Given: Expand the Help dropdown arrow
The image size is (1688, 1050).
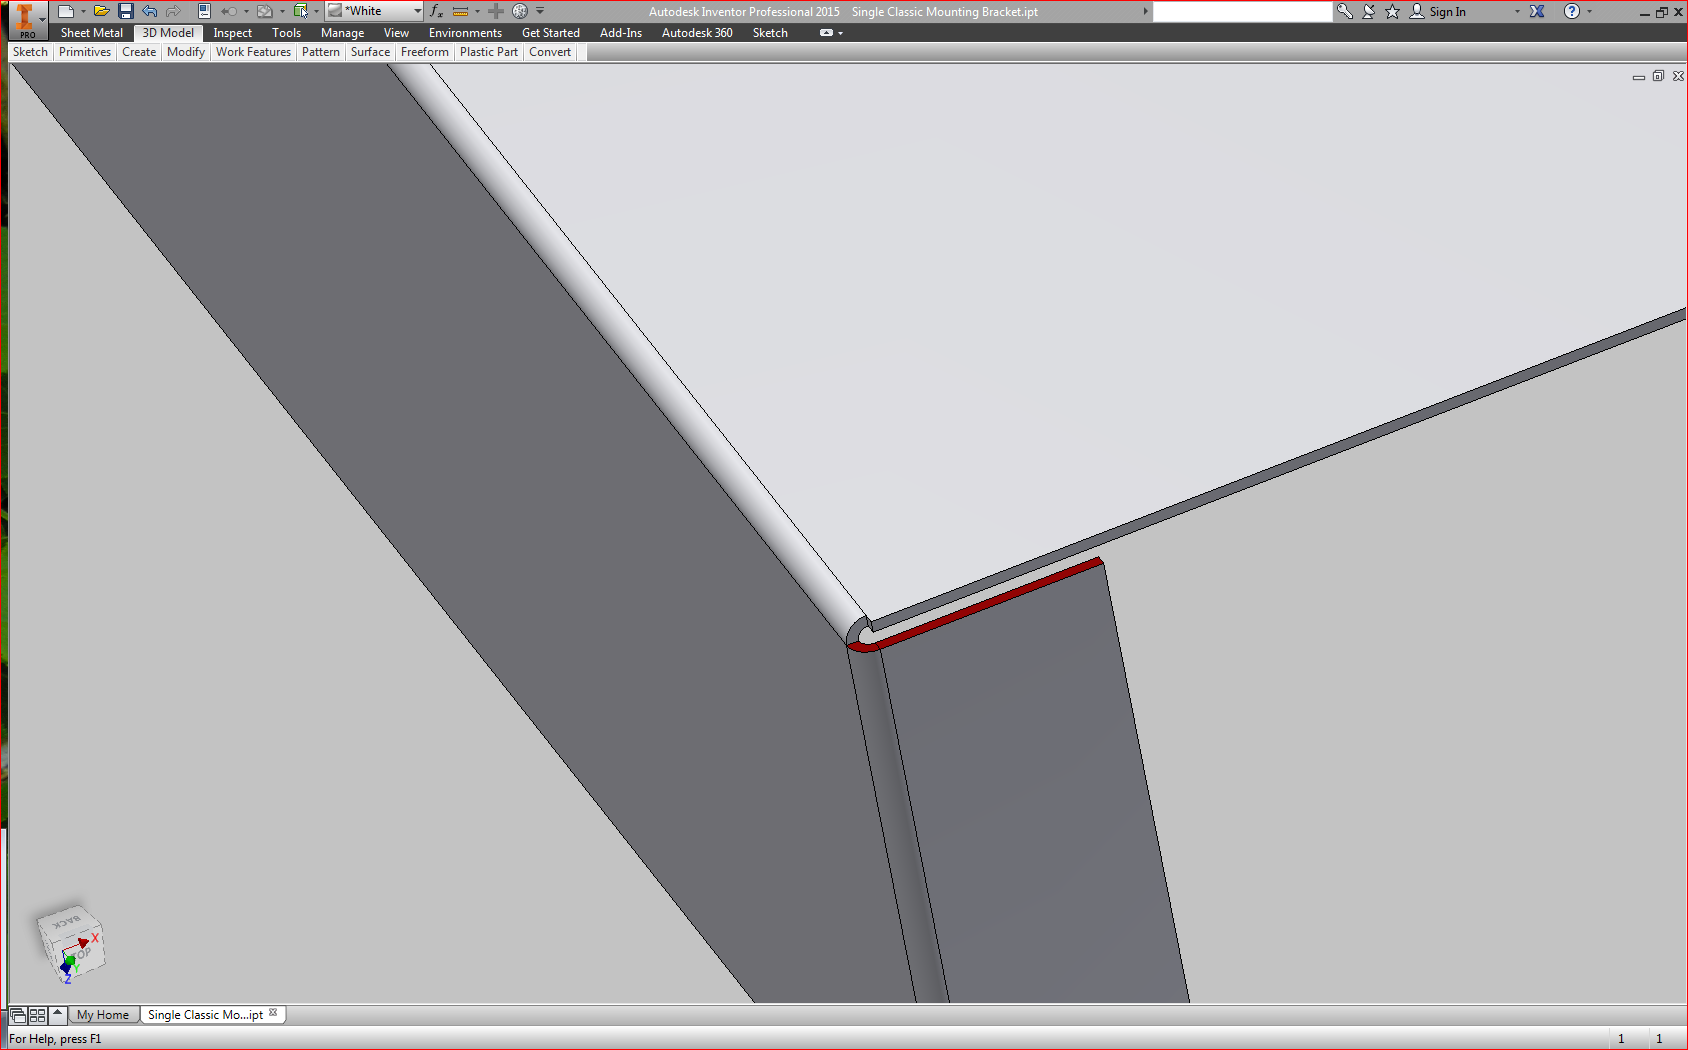Looking at the screenshot, I should [x=1589, y=11].
